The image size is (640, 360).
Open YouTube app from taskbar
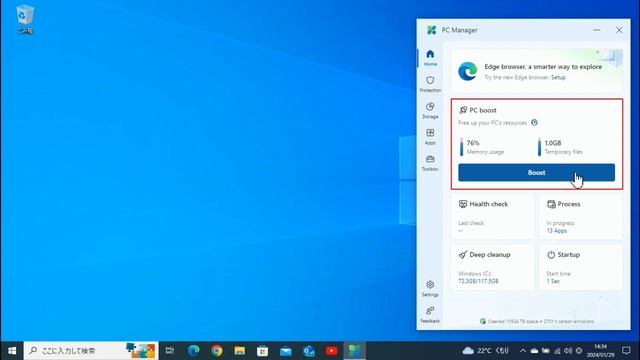point(331,351)
